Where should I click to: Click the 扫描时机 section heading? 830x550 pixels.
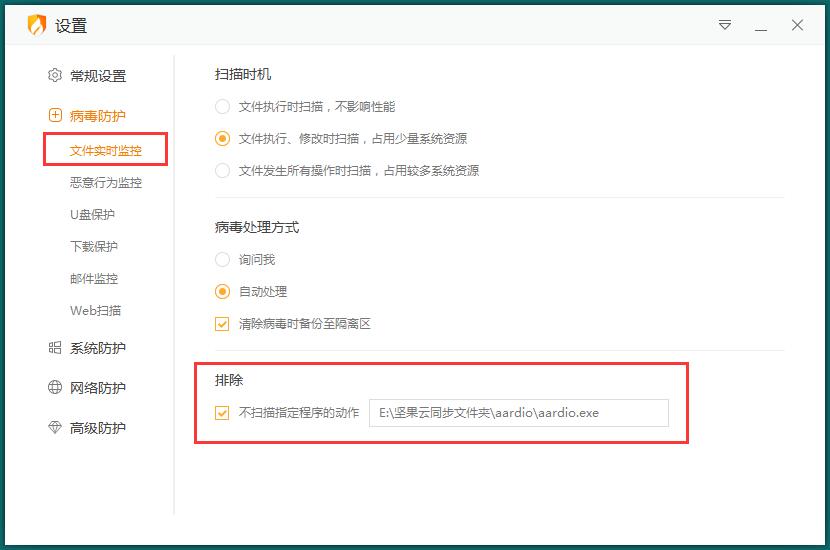[243, 74]
